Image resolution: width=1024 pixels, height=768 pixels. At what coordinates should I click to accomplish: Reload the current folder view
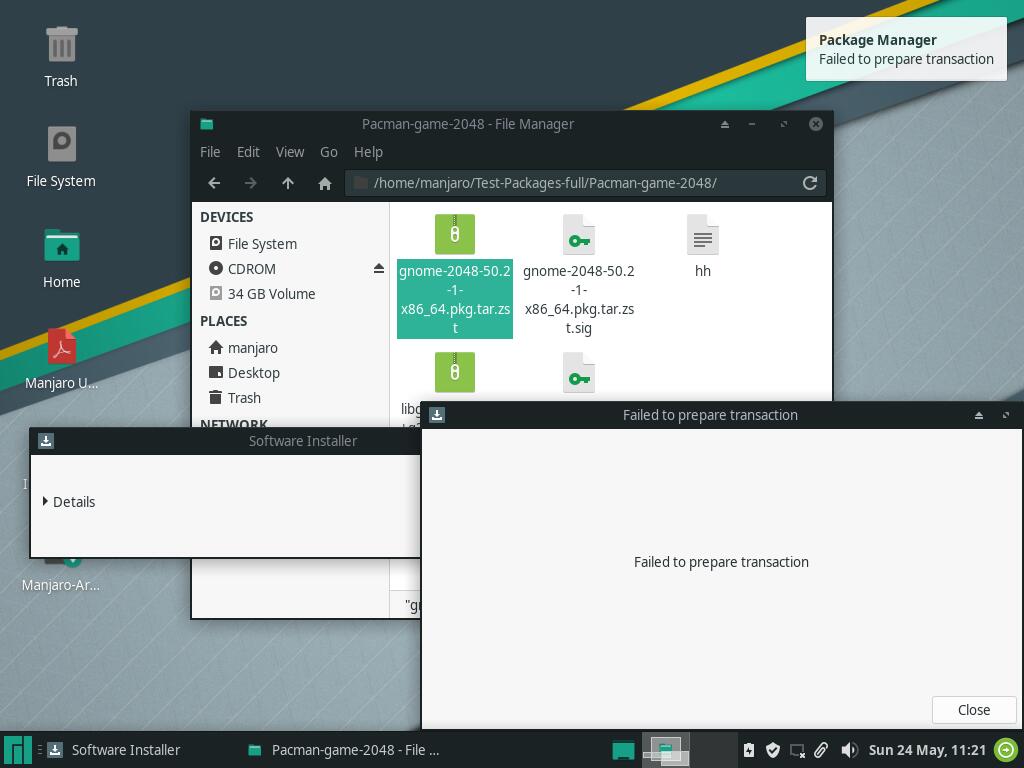point(810,184)
